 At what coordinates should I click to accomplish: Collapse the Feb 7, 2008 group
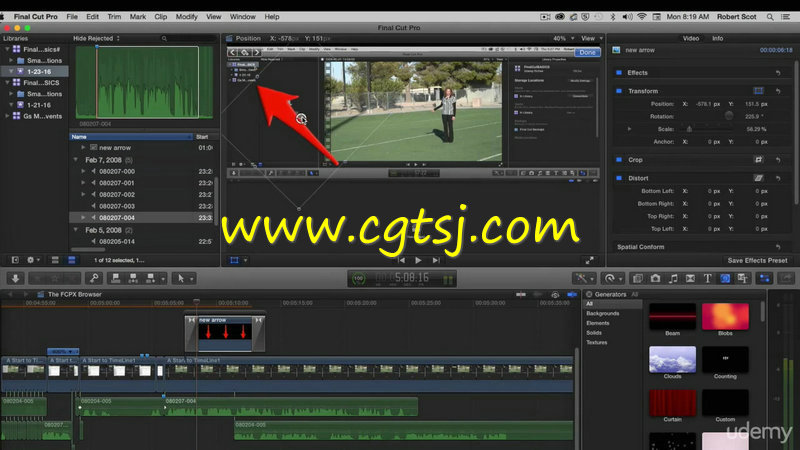pyautogui.click(x=76, y=160)
